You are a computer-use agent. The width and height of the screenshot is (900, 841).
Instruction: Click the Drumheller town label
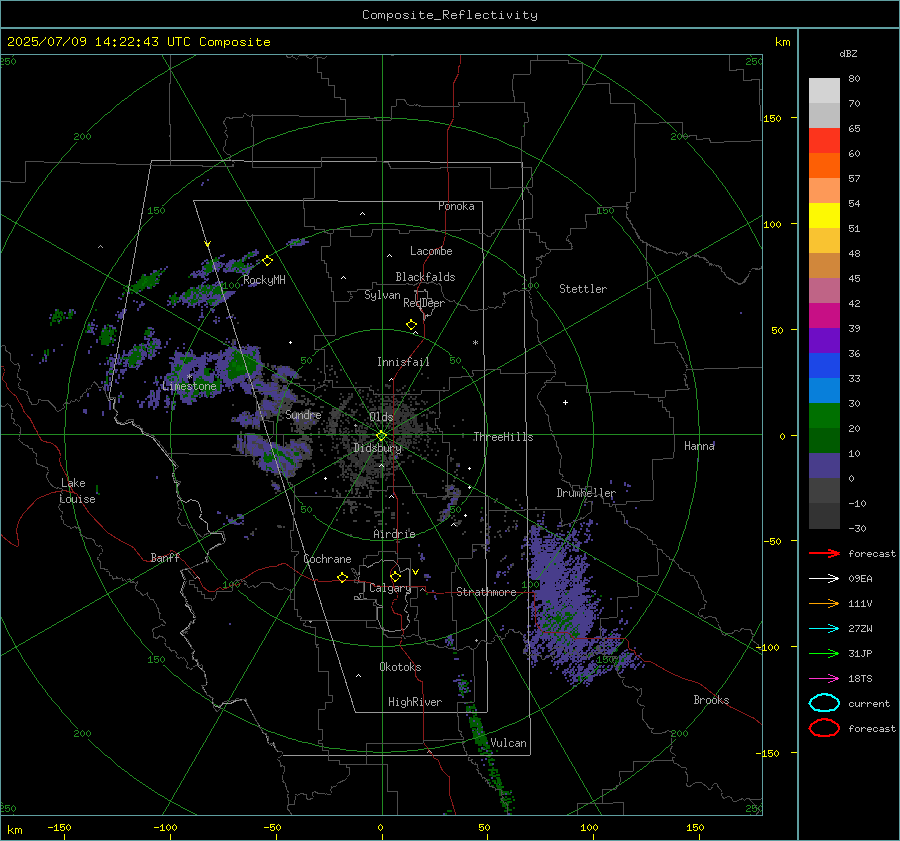pyautogui.click(x=585, y=493)
